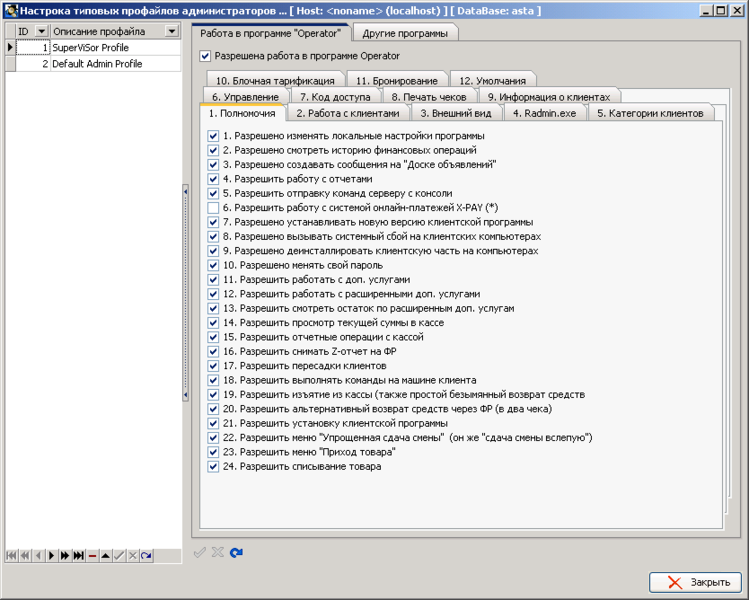Click the 'Закрыть' button
This screenshot has width=749, height=600.
(x=695, y=582)
